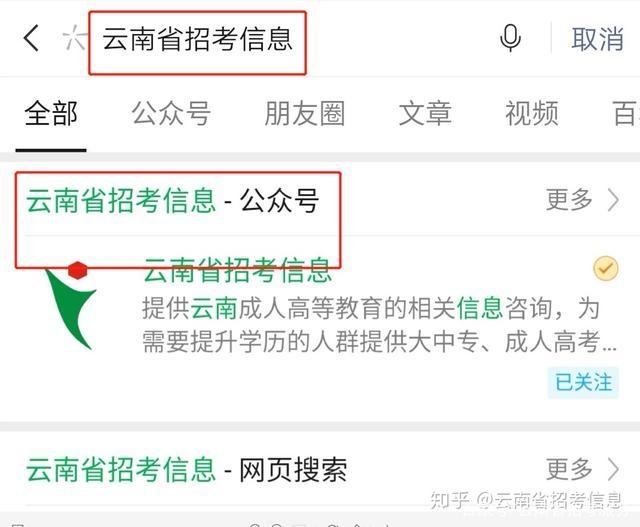The image size is (640, 527).
Task: Switch to the 朋友圈 tab
Action: pos(304,113)
